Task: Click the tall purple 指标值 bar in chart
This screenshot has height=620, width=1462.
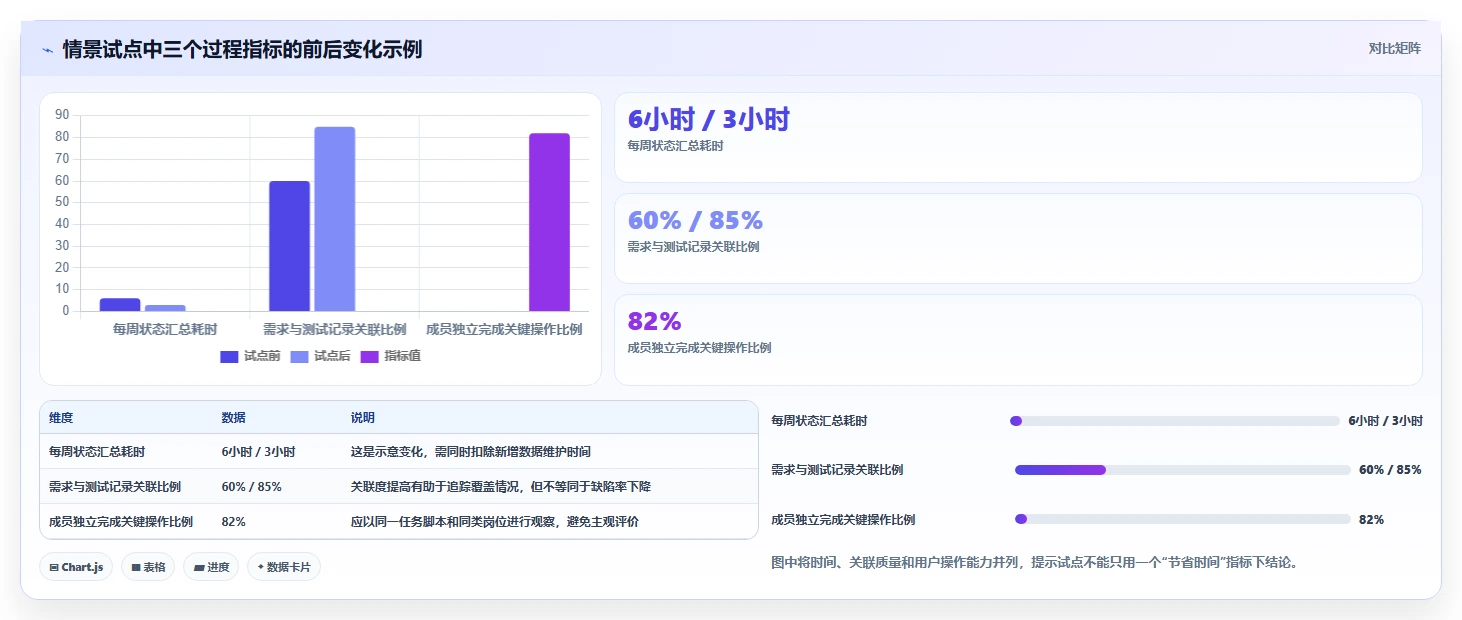Action: tap(549, 222)
